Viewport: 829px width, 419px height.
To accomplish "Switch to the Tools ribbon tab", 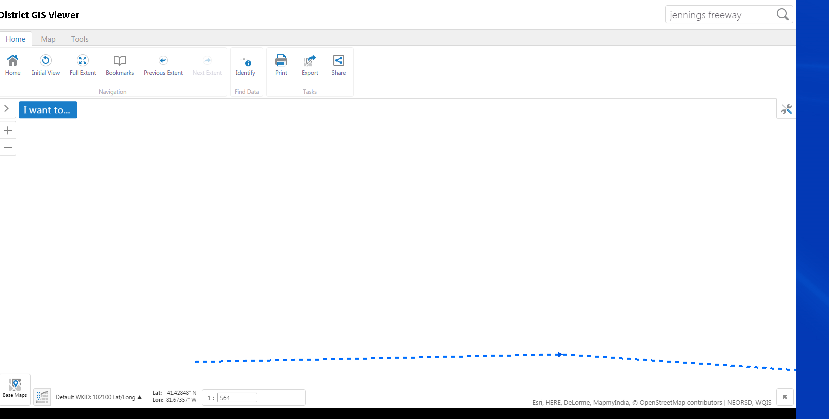I will pyautogui.click(x=79, y=39).
